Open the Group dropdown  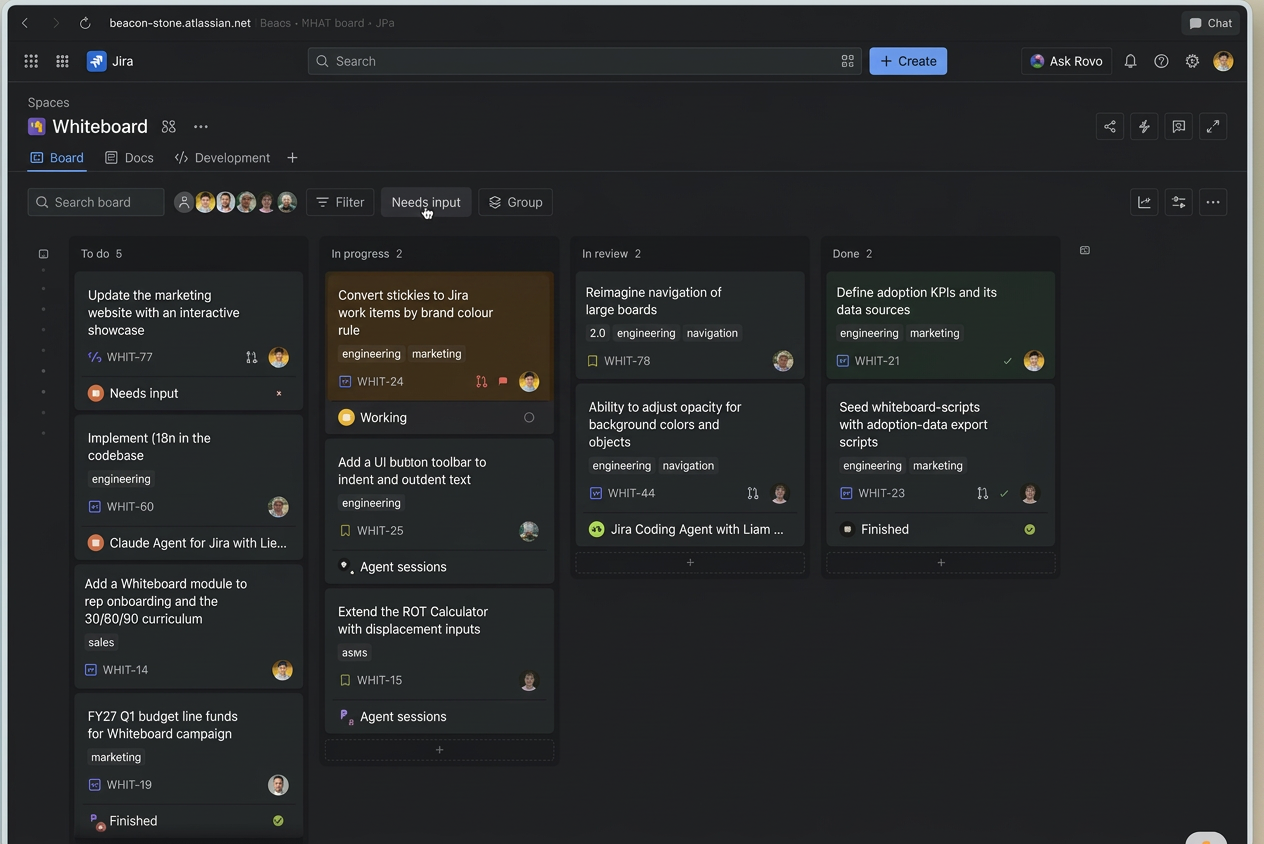tap(516, 202)
